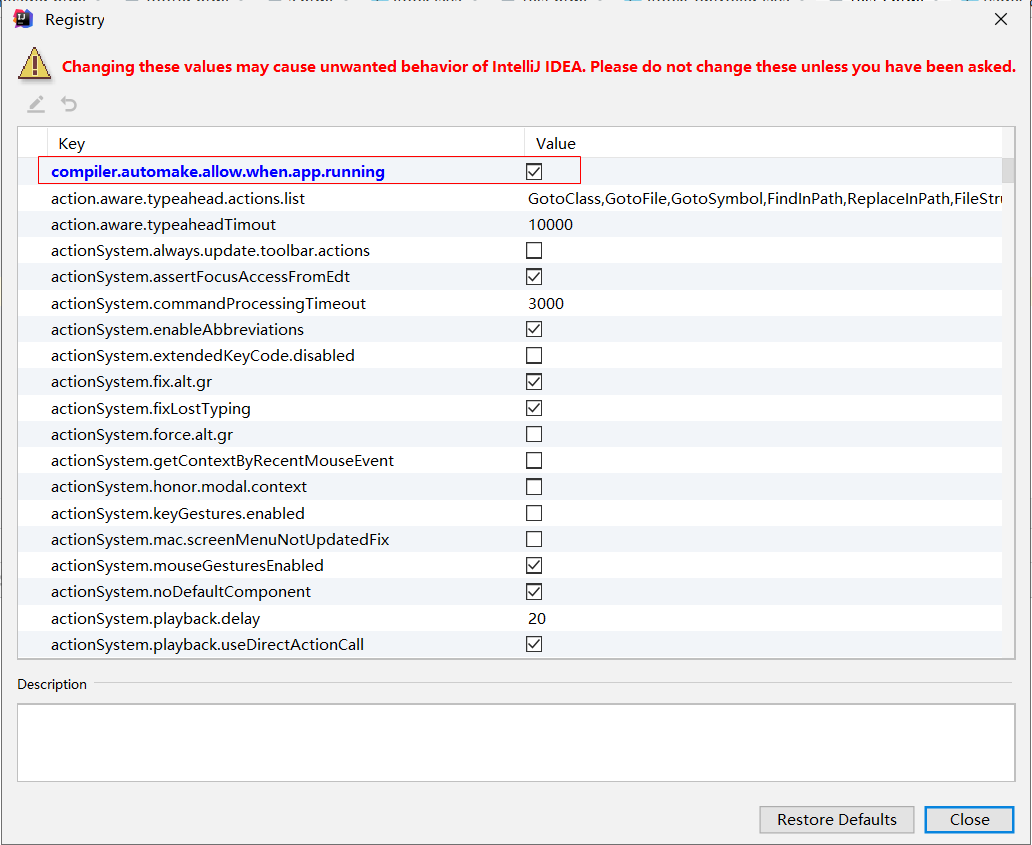The height and width of the screenshot is (845, 1032).
Task: Enable actionSystem.force.alt.gr checkbox
Action: pos(534,434)
